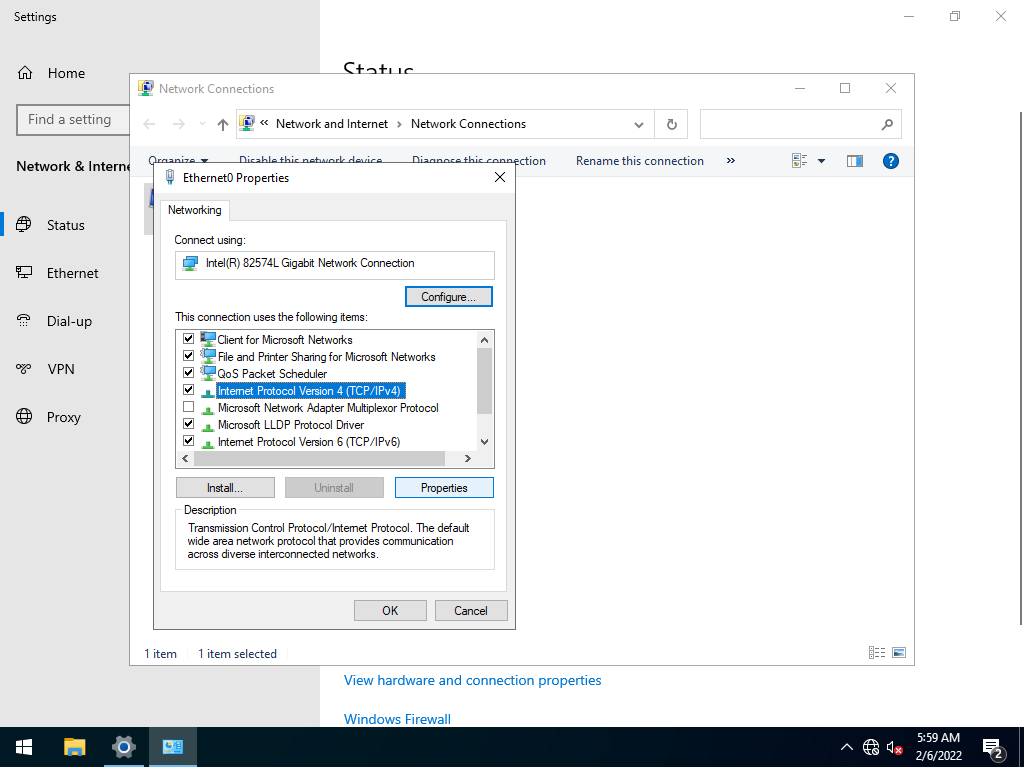Click Rename this connection command
This screenshot has height=767, width=1024.
pyautogui.click(x=640, y=161)
